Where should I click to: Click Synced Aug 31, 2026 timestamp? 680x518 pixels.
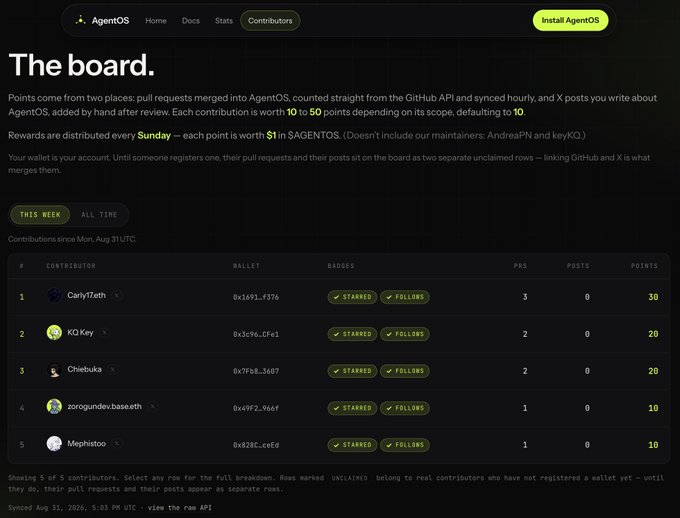click(72, 508)
